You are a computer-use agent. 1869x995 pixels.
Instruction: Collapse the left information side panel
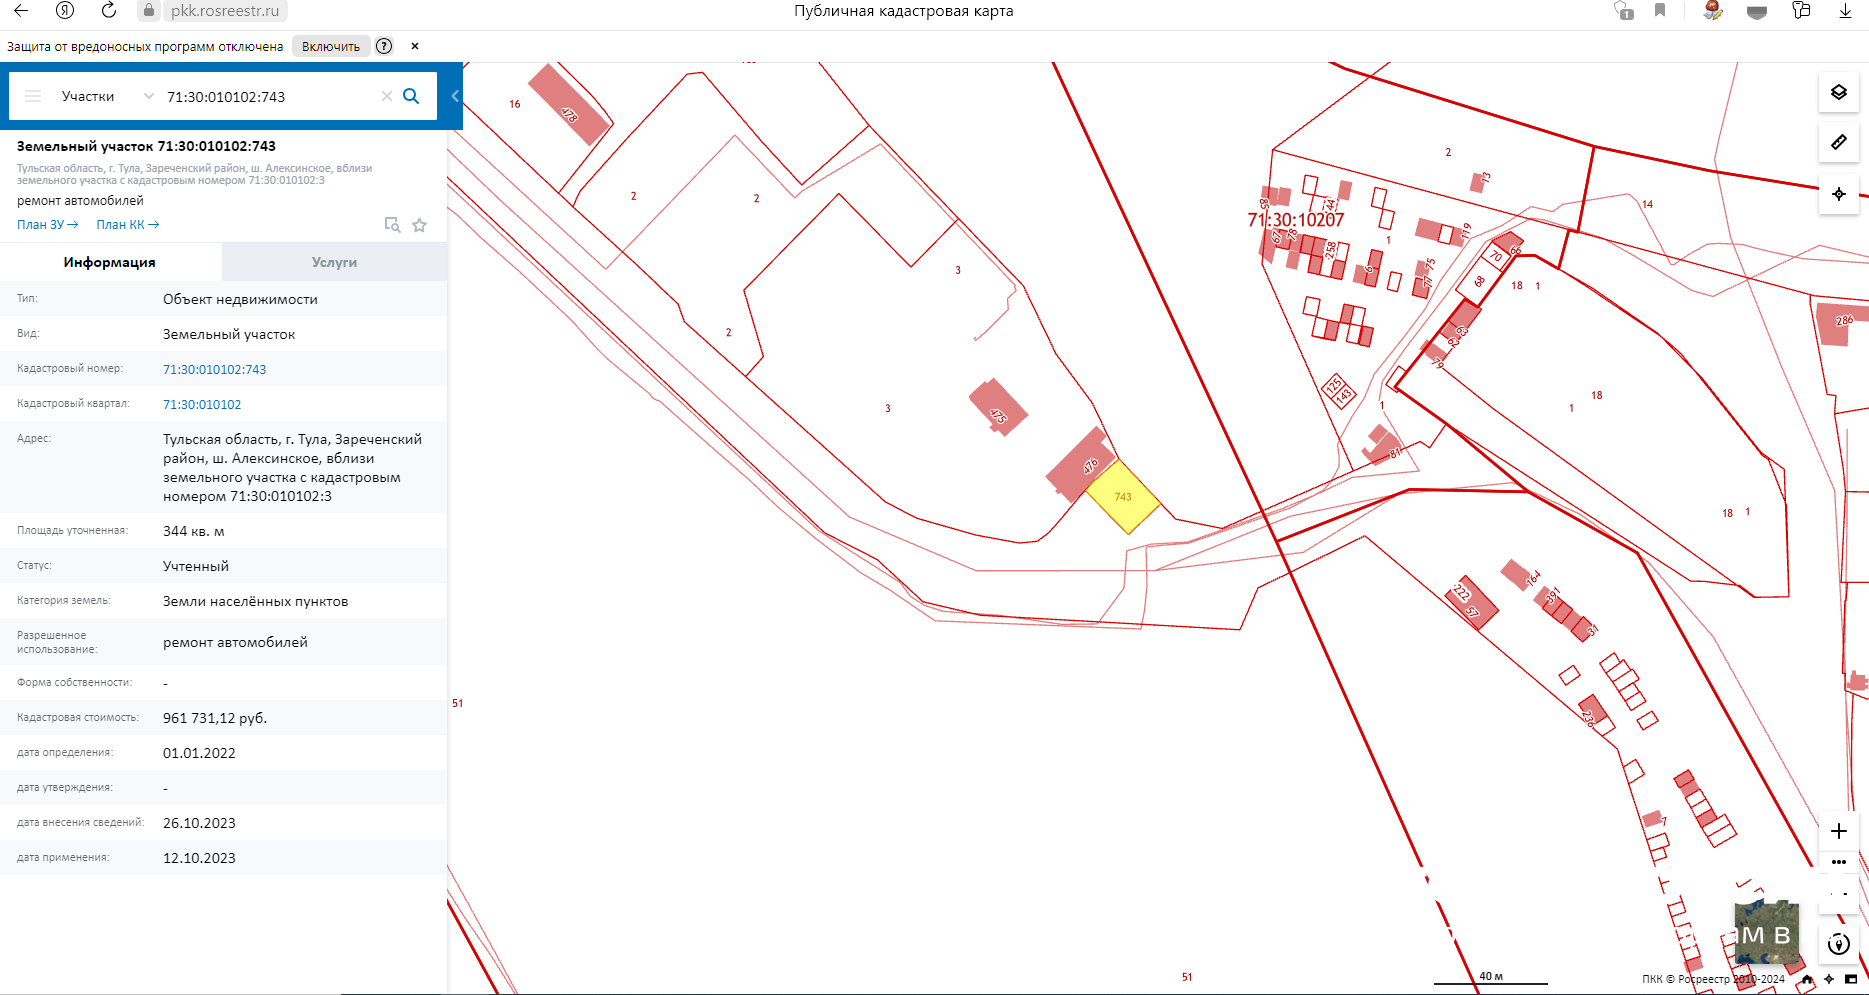pos(455,96)
